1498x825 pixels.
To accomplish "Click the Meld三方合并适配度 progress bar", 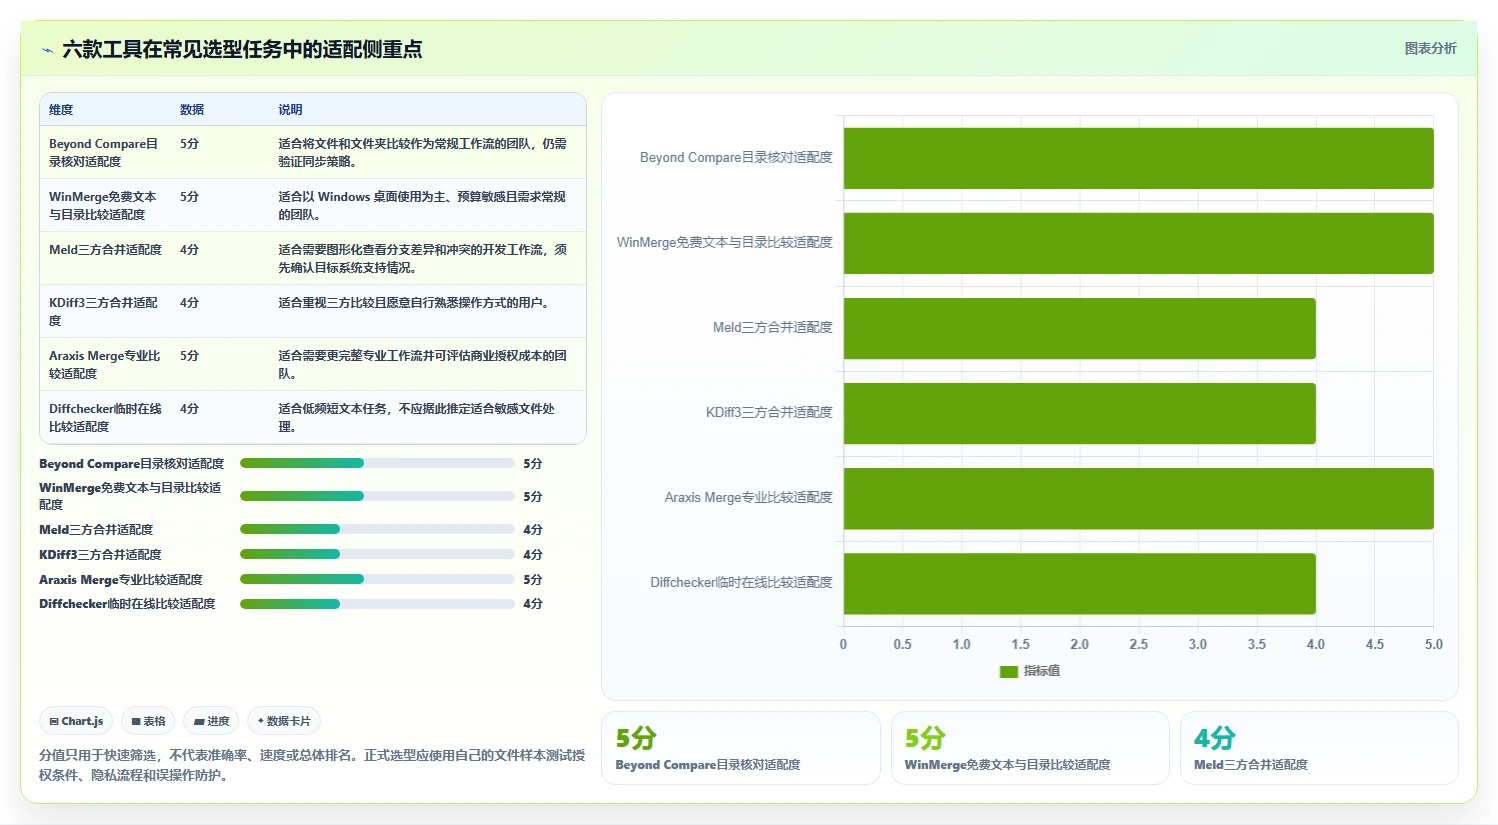I will (377, 529).
